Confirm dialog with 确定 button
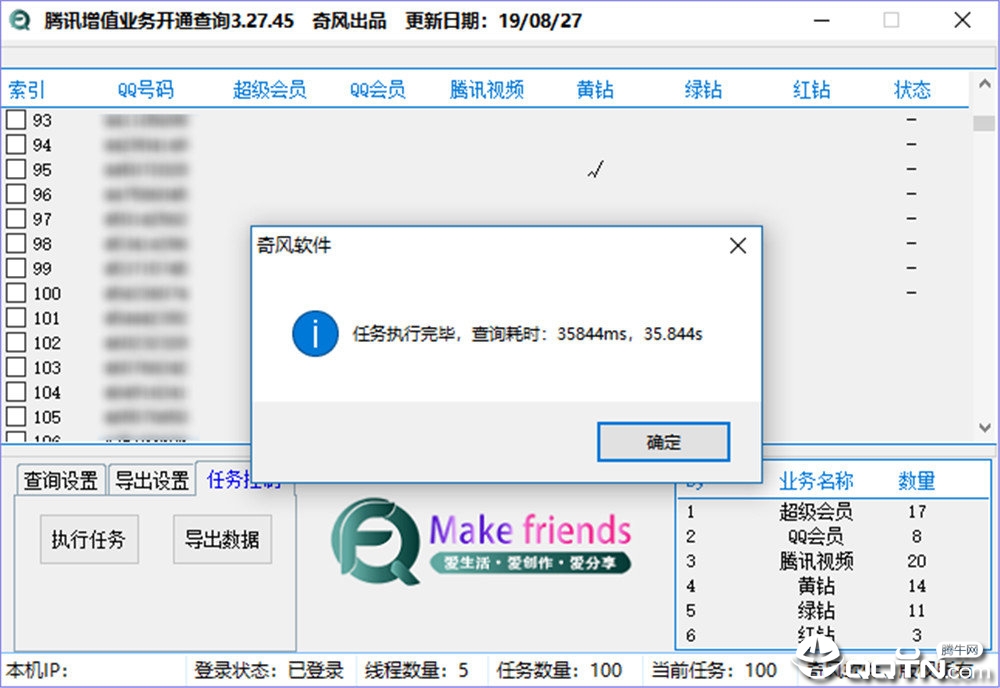Image resolution: width=1000 pixels, height=688 pixels. click(663, 442)
